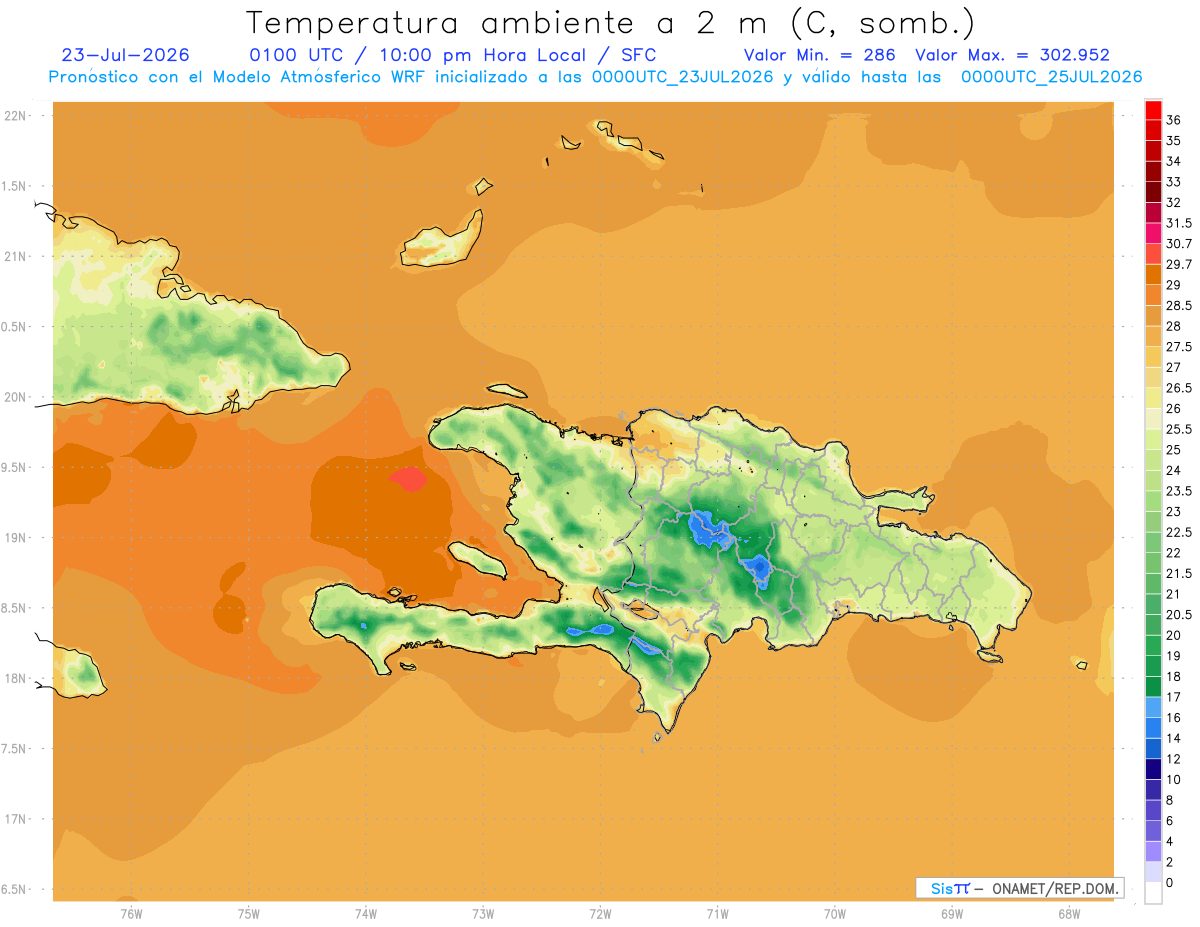The image size is (1200, 927).
Task: Pick the lavender swatch between 4 and 2
Action: (x=1153, y=851)
